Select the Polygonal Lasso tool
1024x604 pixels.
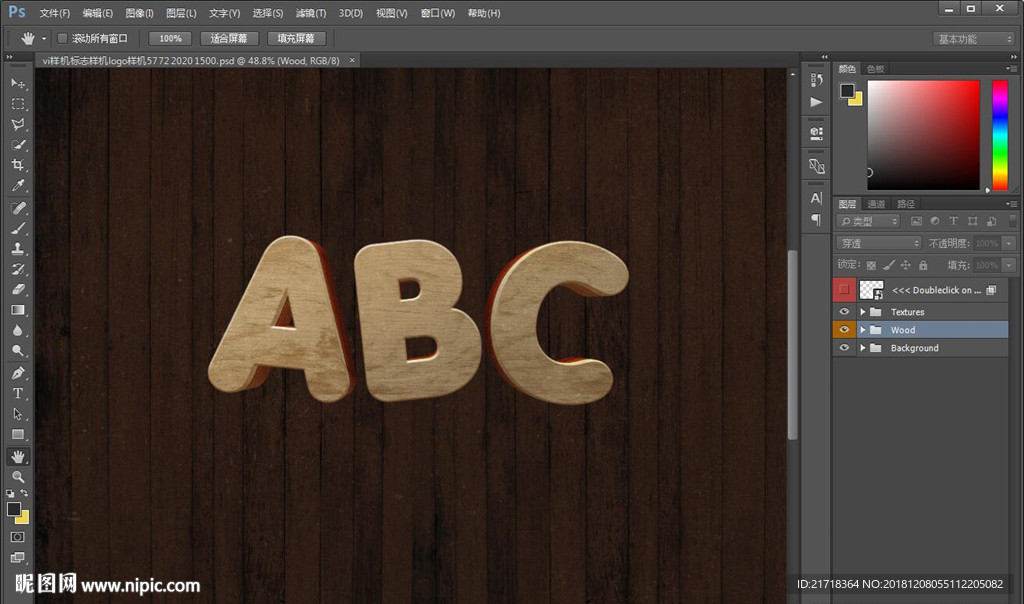pyautogui.click(x=18, y=124)
